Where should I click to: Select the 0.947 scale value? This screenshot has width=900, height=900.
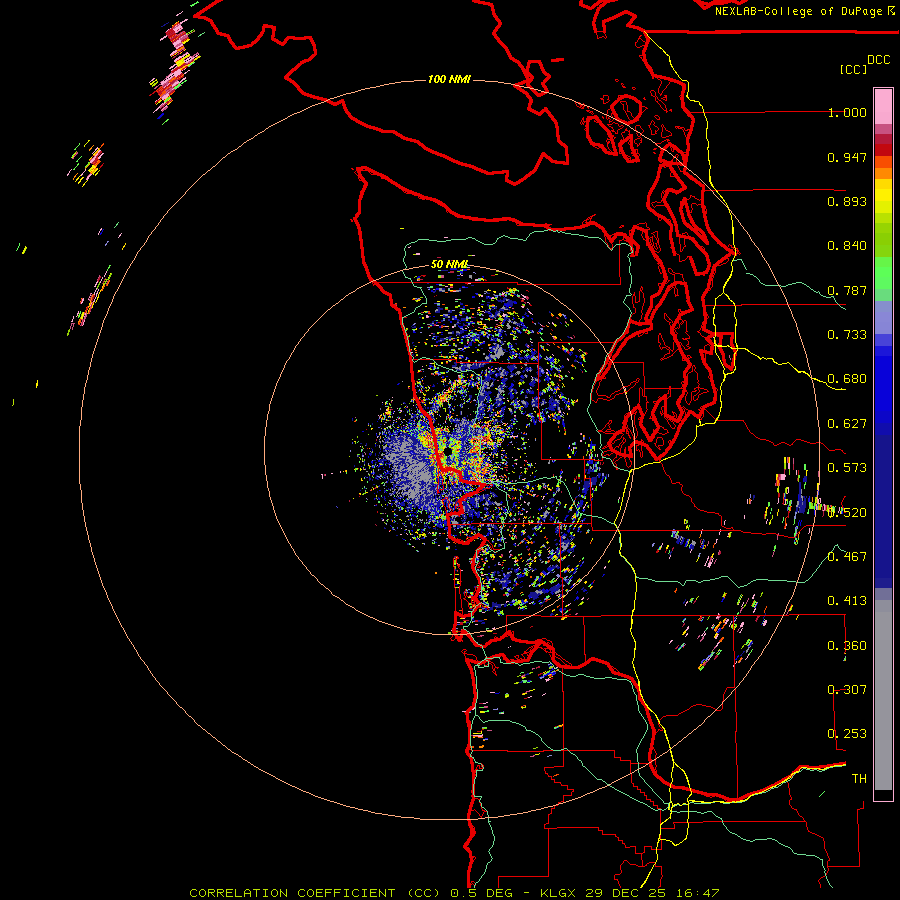click(x=847, y=157)
